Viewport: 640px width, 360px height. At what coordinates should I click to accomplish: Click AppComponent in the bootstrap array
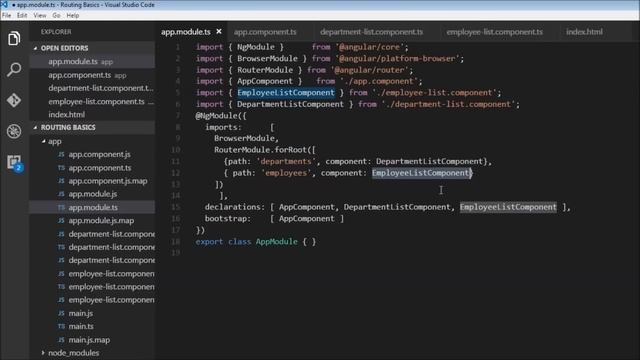click(307, 219)
